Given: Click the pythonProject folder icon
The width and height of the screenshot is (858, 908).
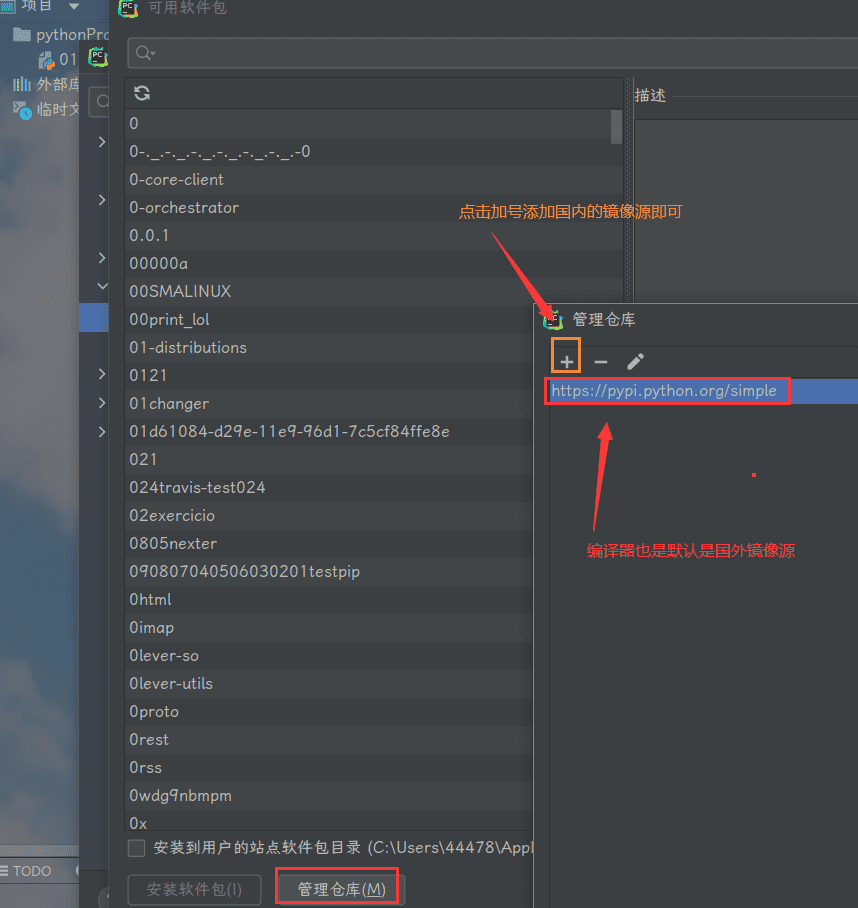Looking at the screenshot, I should point(21,35).
